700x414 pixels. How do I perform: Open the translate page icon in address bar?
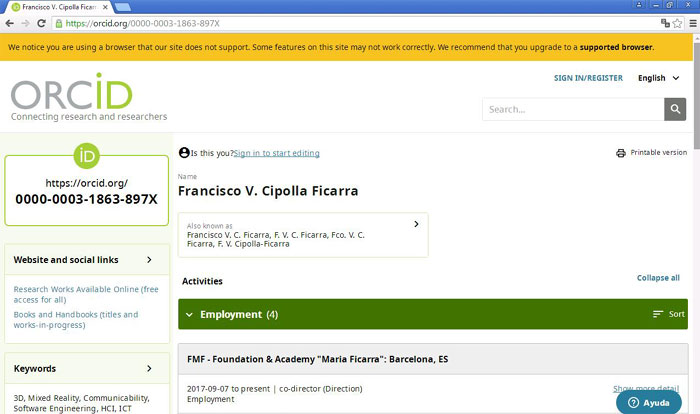pyautogui.click(x=665, y=23)
